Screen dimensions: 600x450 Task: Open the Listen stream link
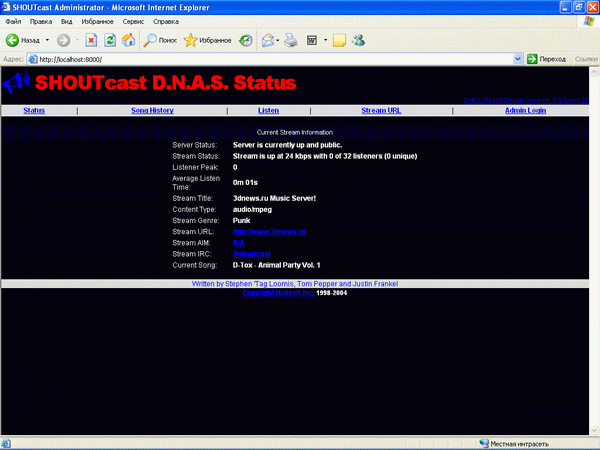pos(268,110)
